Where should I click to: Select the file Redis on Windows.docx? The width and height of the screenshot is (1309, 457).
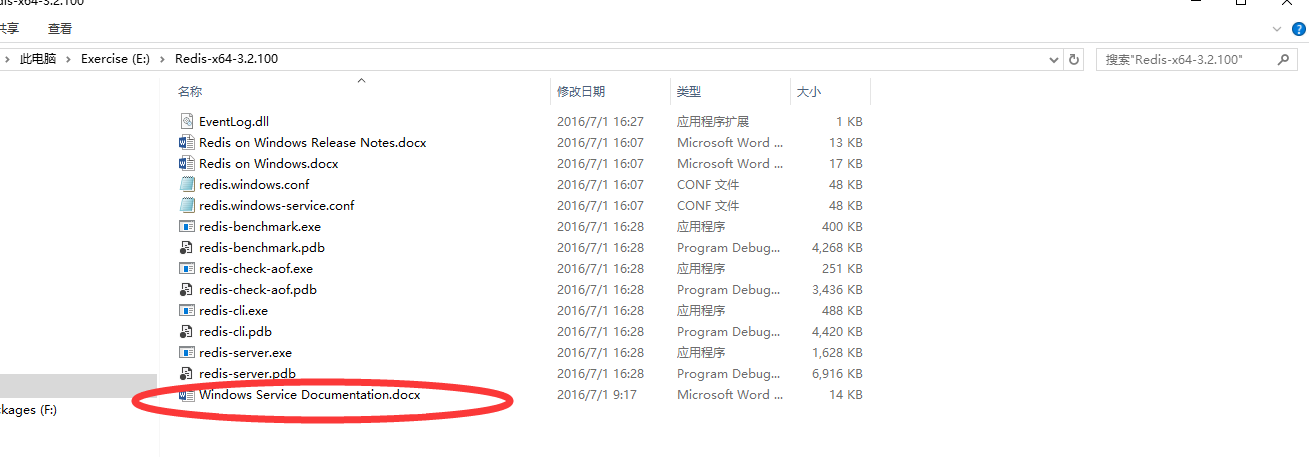click(x=268, y=163)
